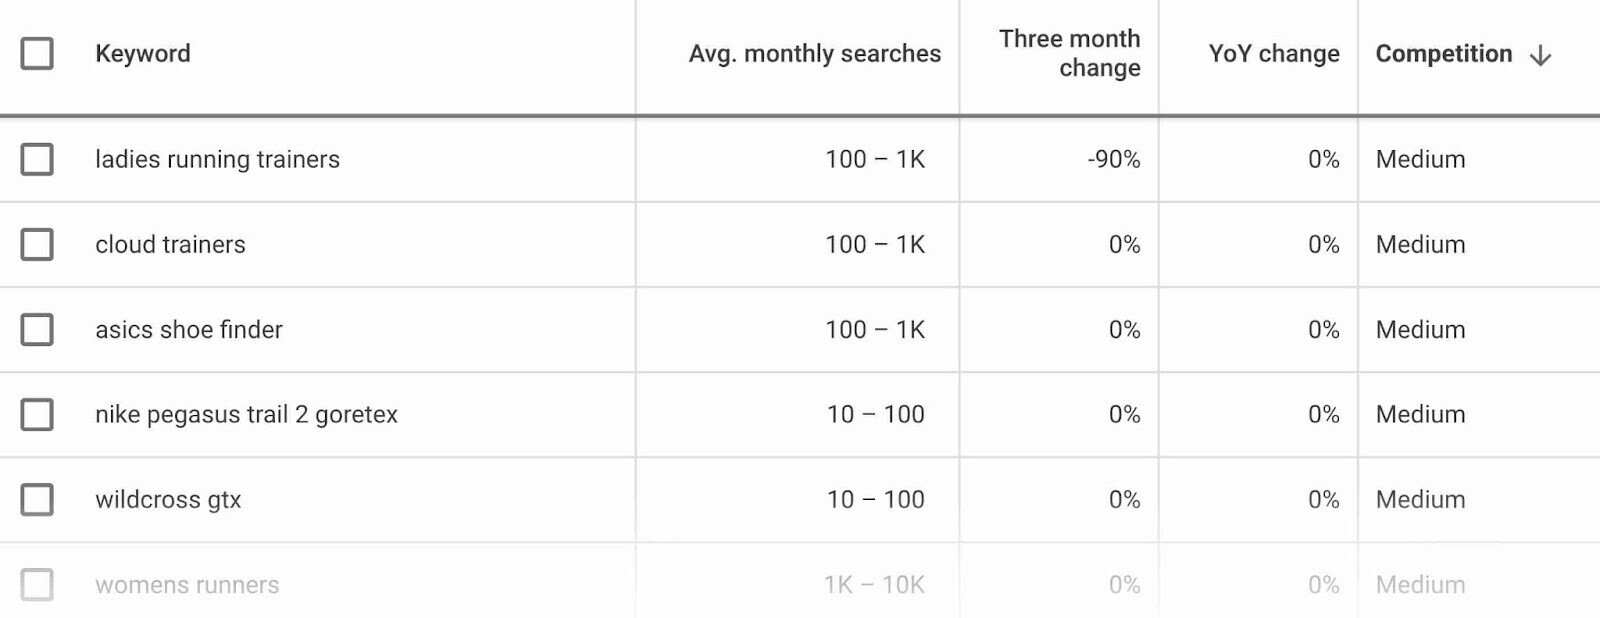Select the cloud trainers row checkbox
The height and width of the screenshot is (618, 1600).
37,244
